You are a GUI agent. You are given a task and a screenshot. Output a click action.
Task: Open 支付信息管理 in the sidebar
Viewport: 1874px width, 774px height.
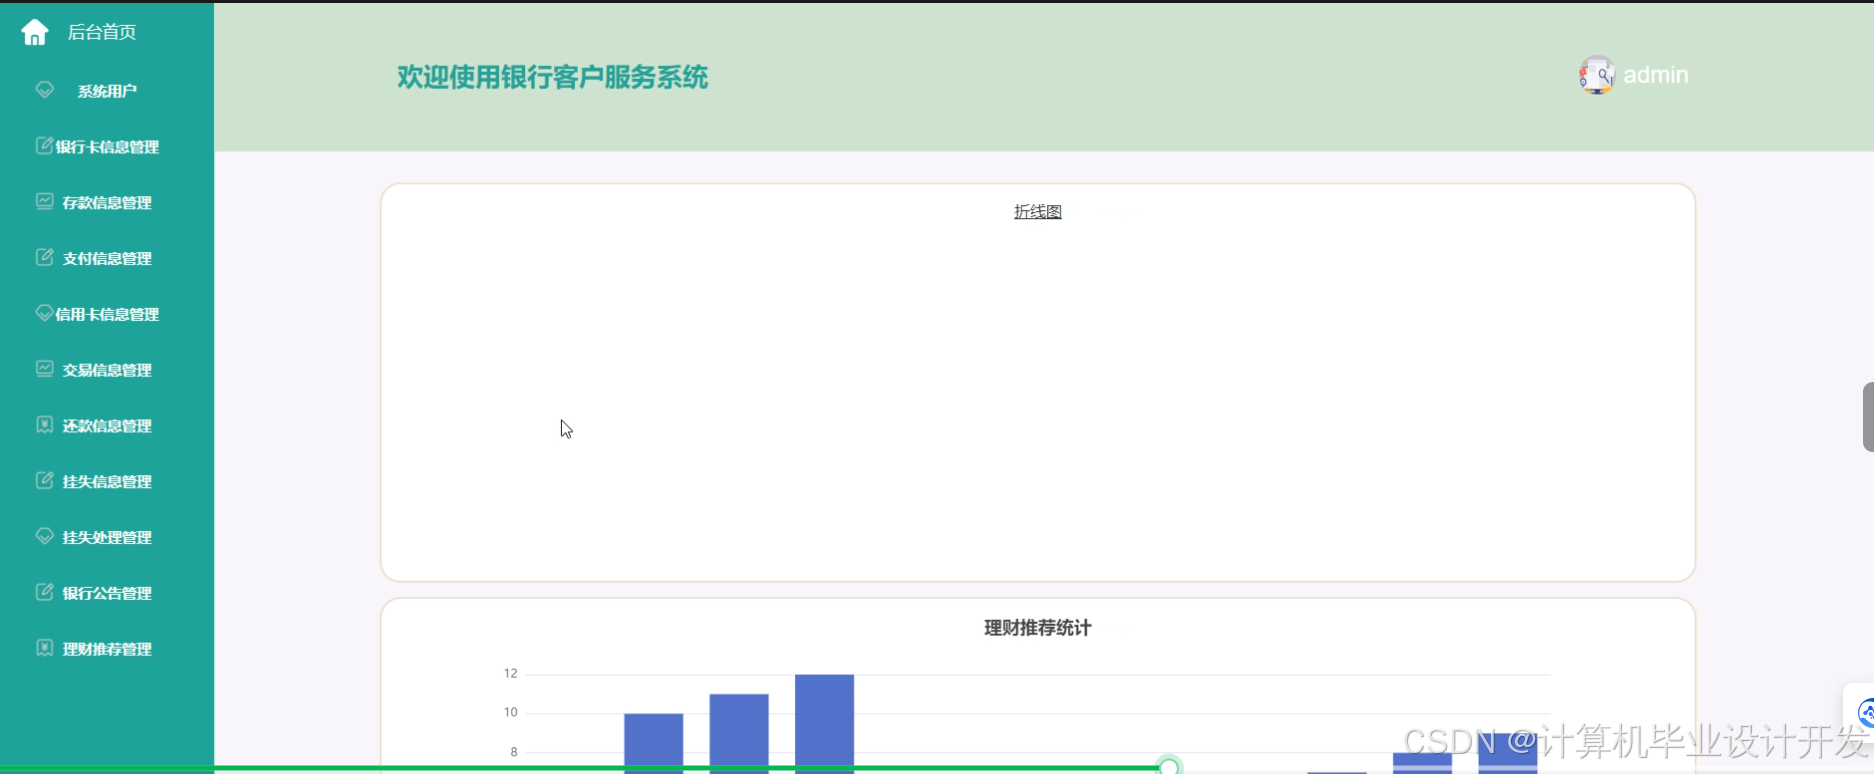[x=107, y=259]
